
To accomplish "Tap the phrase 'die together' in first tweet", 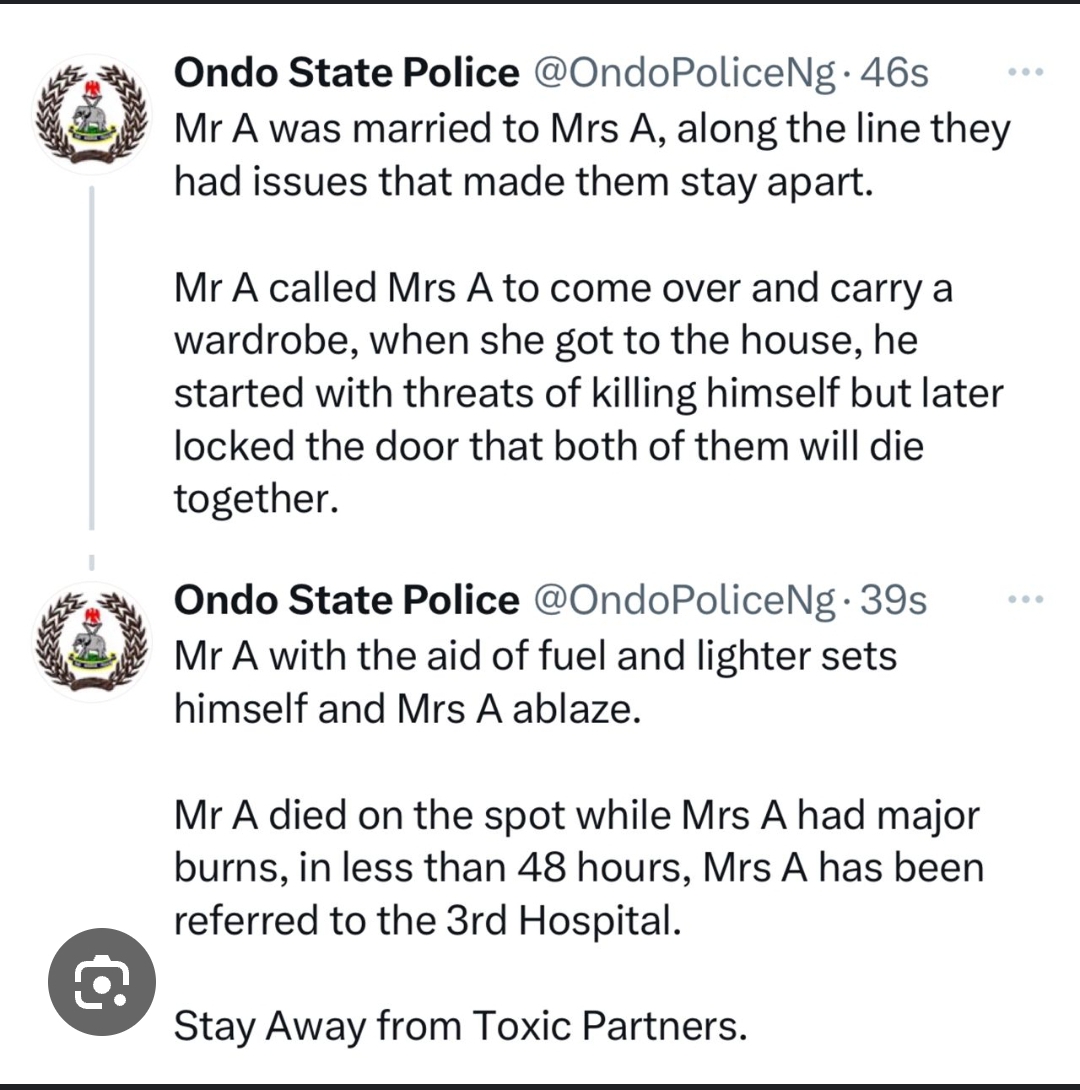I will (880, 446).
